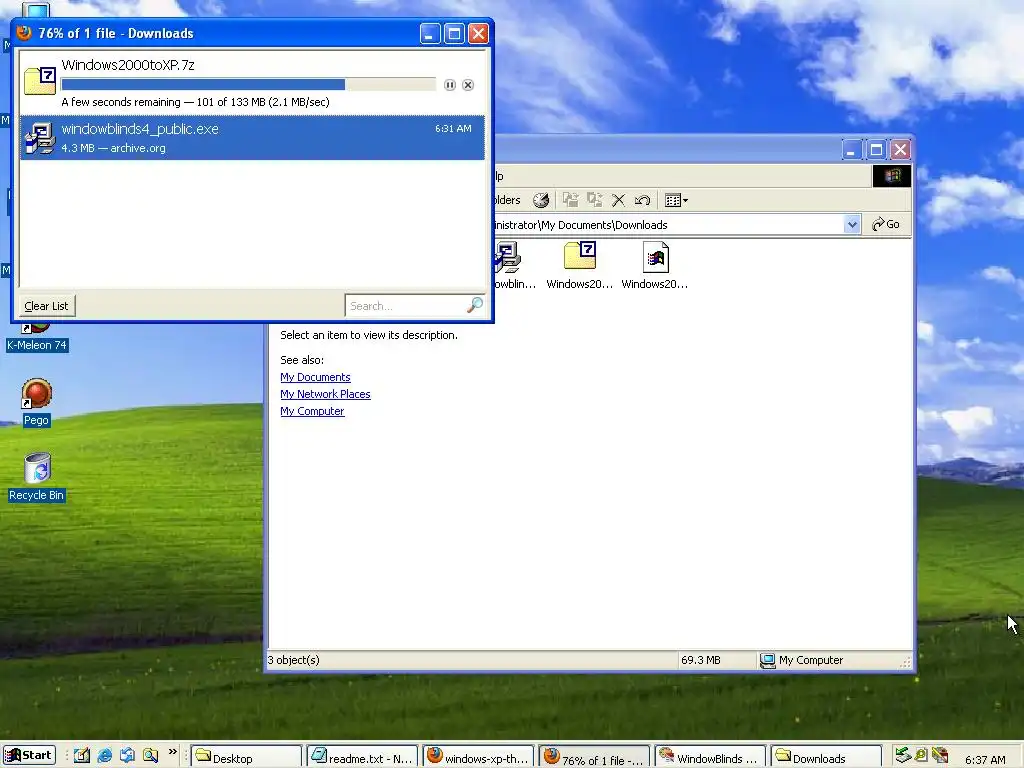Viewport: 1024px width, 768px height.
Task: Switch to the Downloads folder taskbar button
Action: (x=826, y=756)
